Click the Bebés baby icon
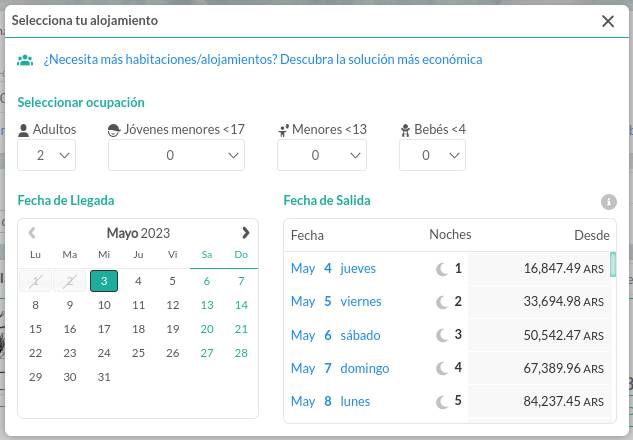 405,130
